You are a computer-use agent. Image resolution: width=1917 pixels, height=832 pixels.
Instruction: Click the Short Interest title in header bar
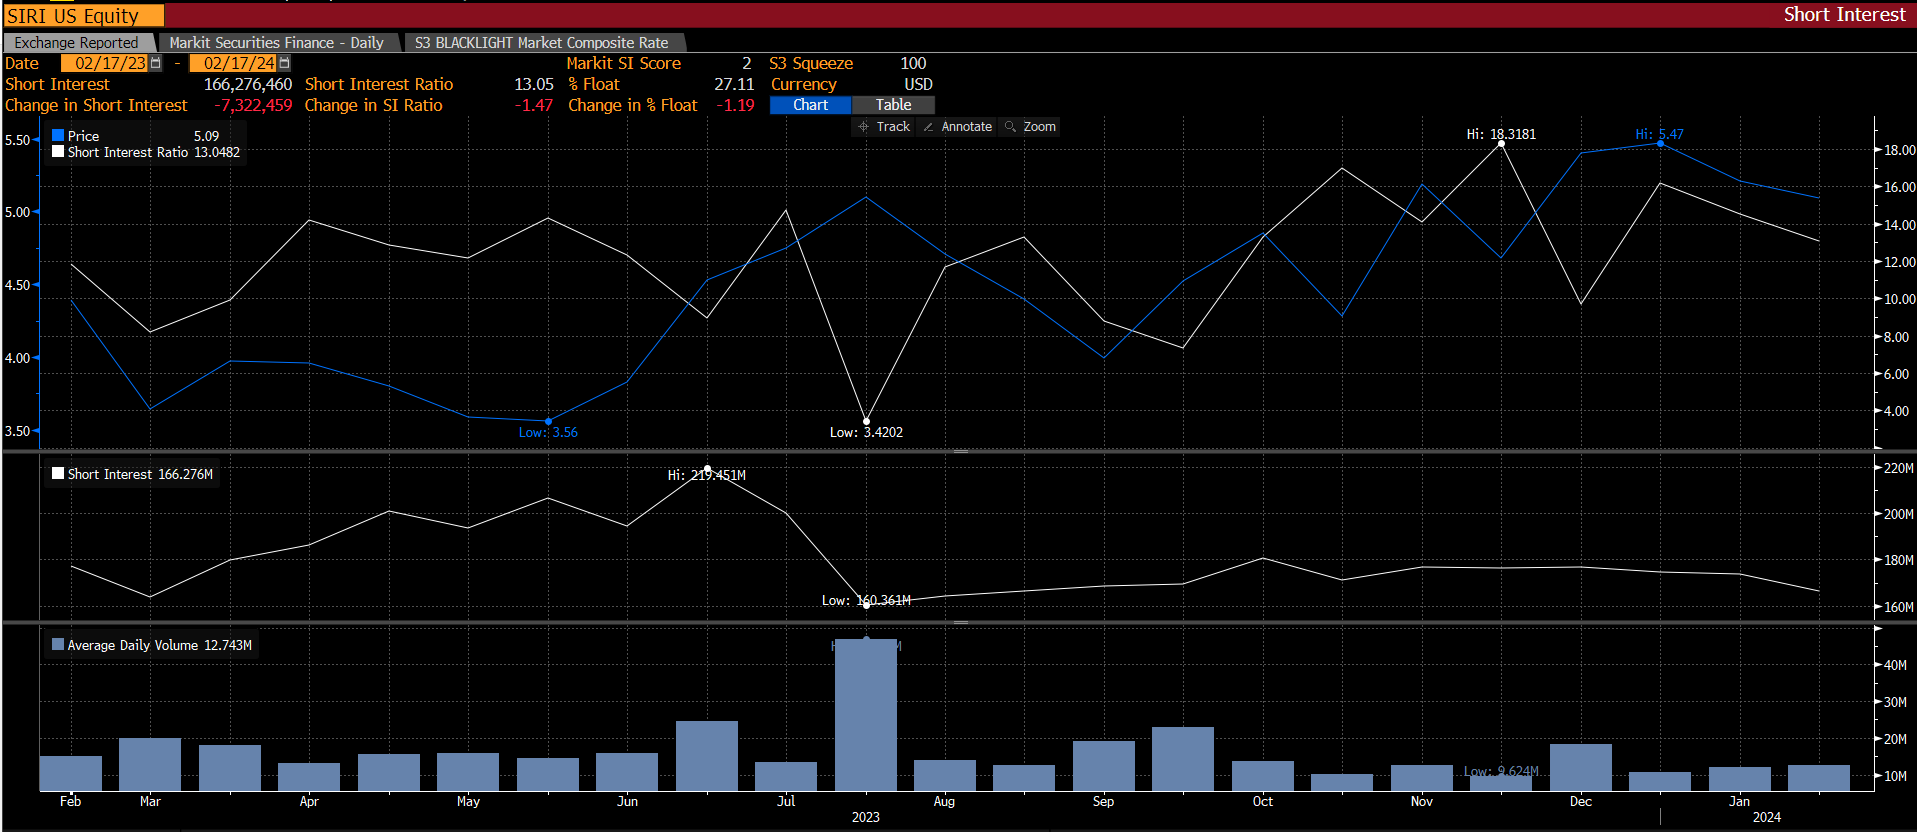(x=1844, y=14)
